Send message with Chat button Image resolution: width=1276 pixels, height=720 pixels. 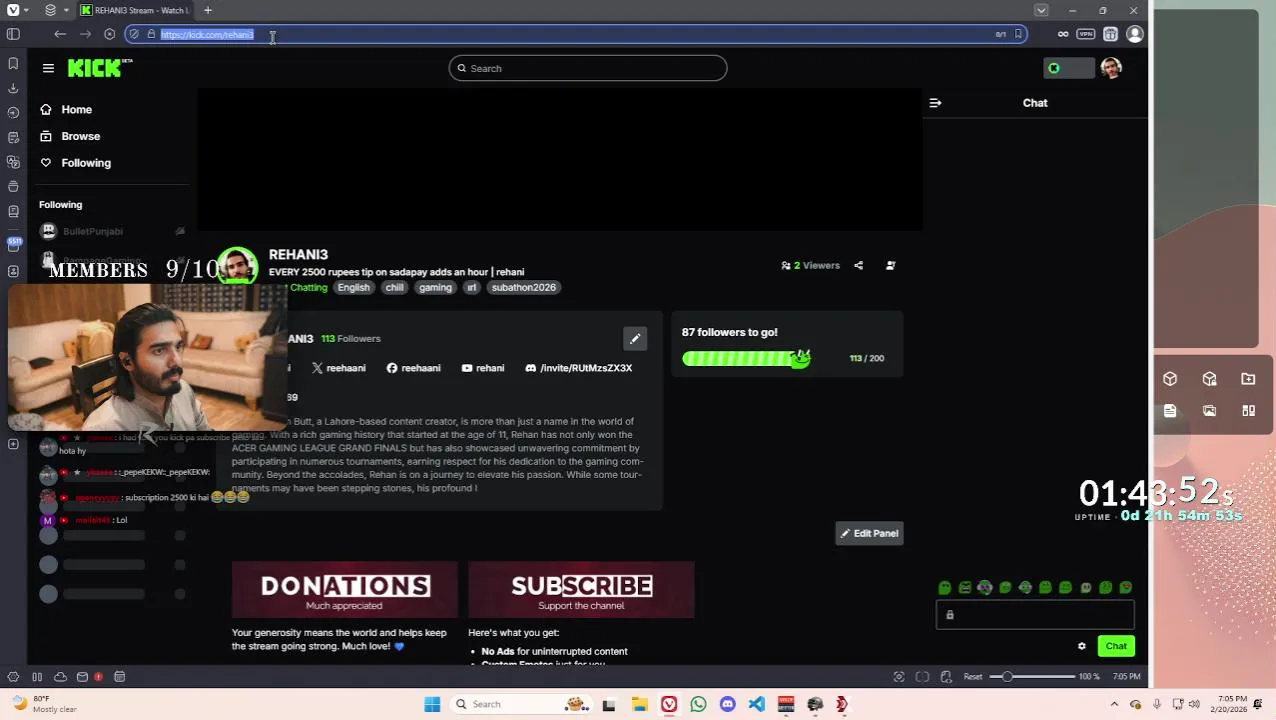coord(1116,646)
